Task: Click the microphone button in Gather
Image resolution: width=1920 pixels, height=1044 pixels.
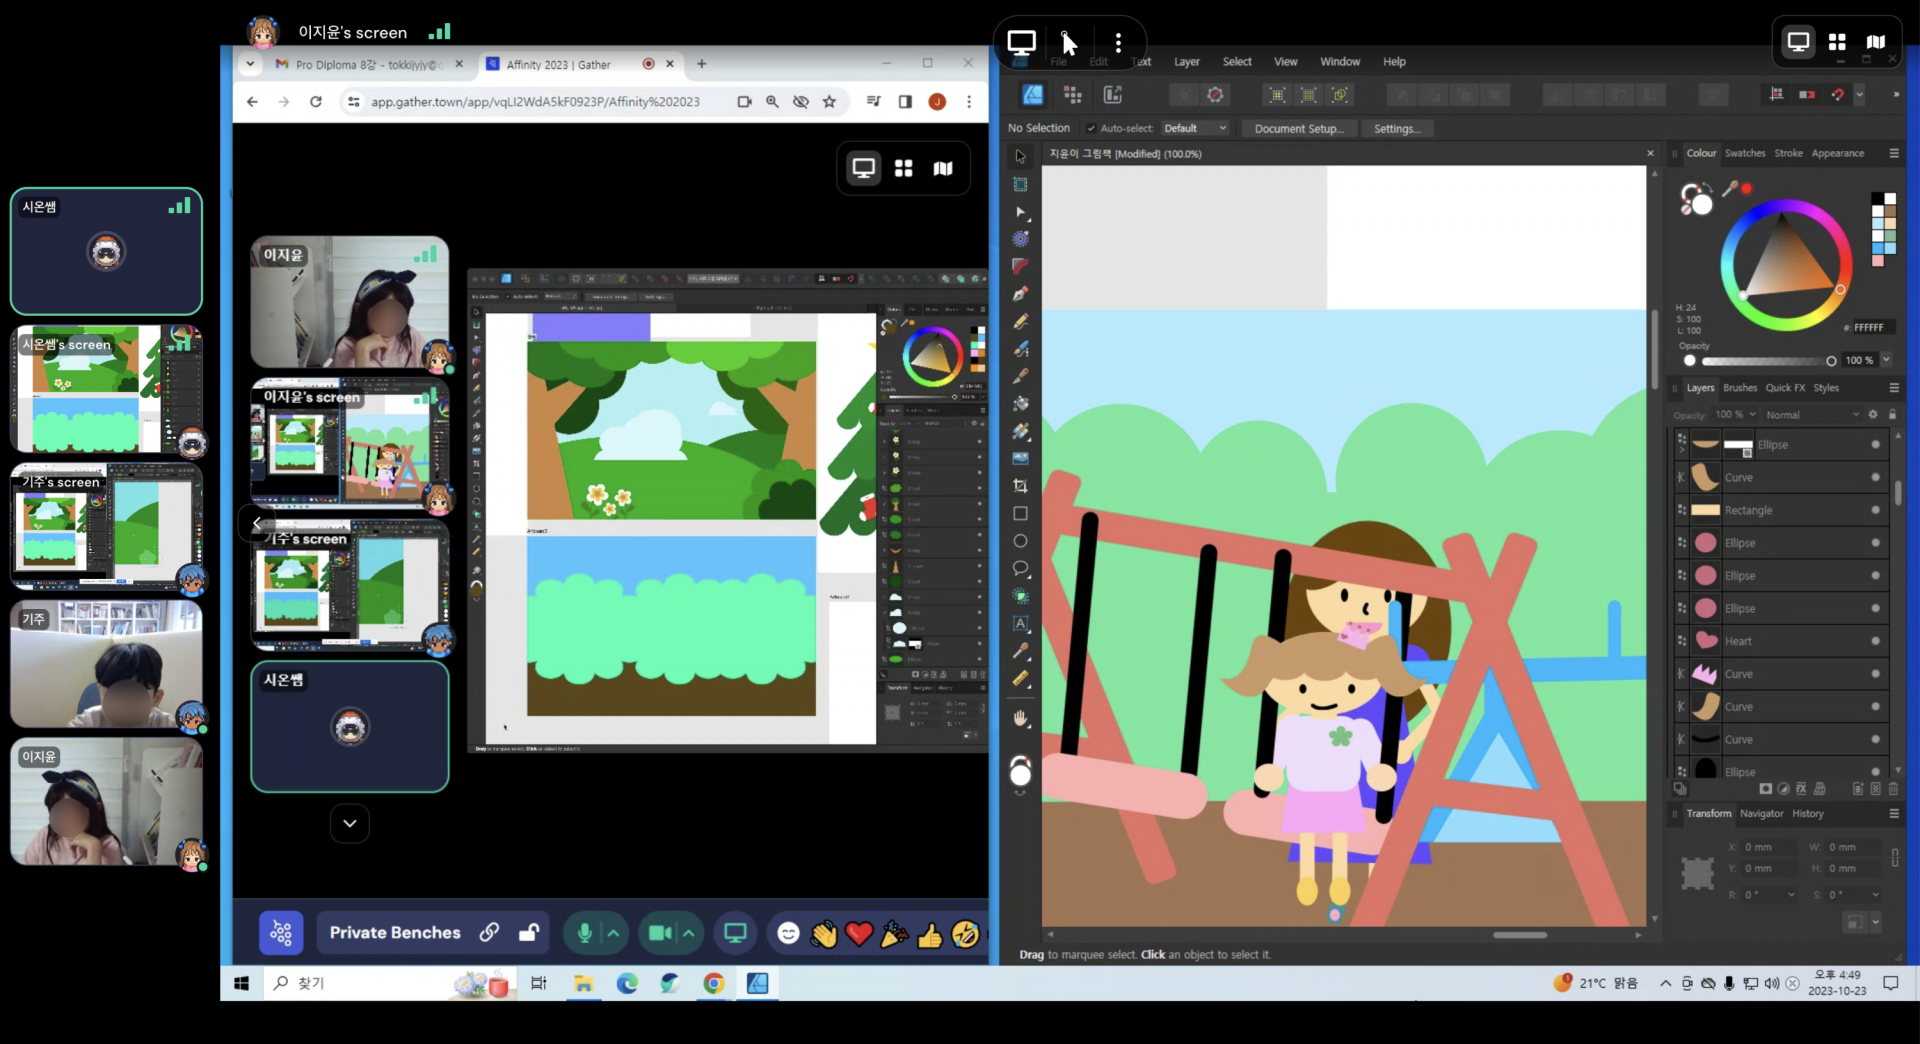Action: click(x=585, y=933)
